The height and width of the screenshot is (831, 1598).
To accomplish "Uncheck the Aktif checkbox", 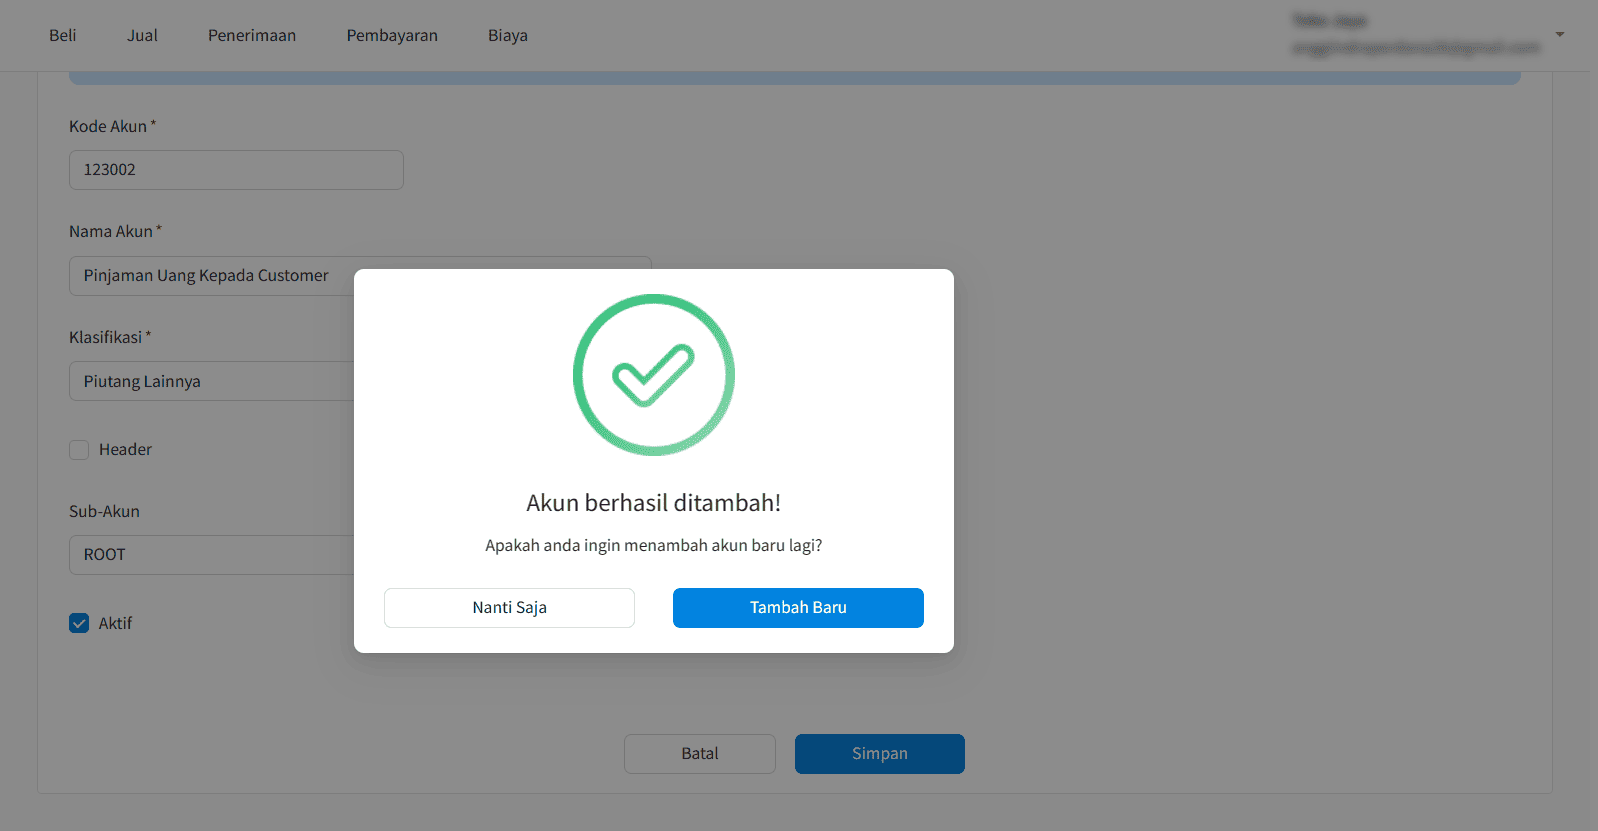I will 79,623.
